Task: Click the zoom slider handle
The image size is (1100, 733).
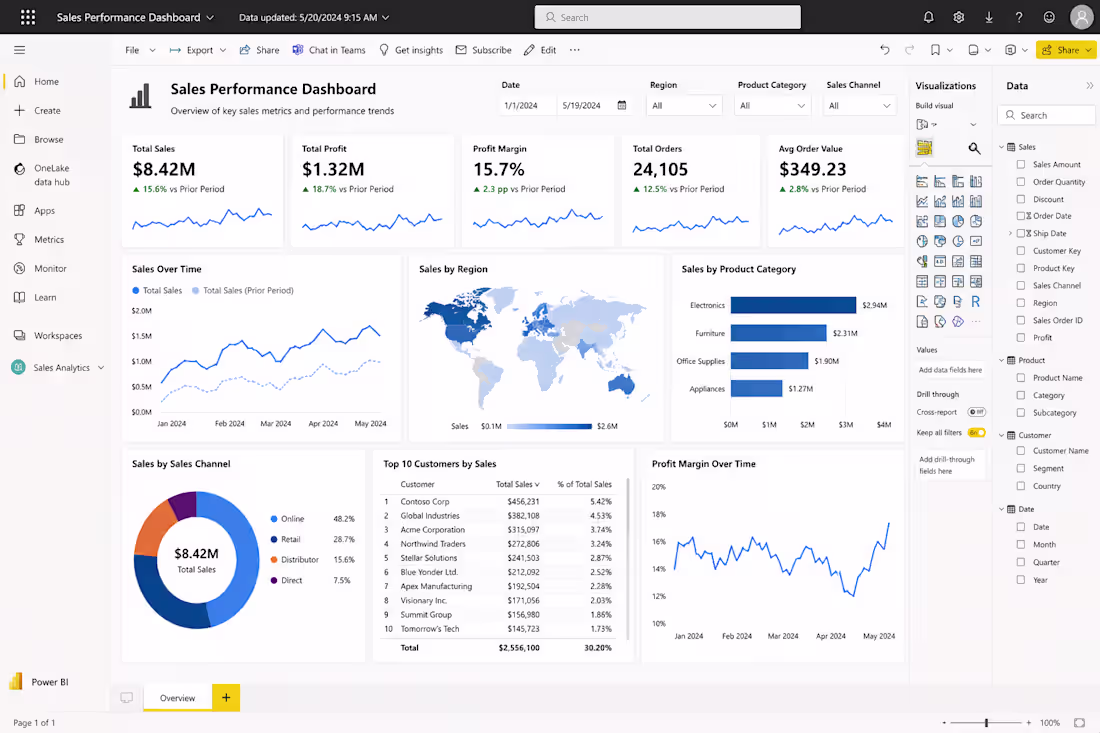Action: (986, 722)
